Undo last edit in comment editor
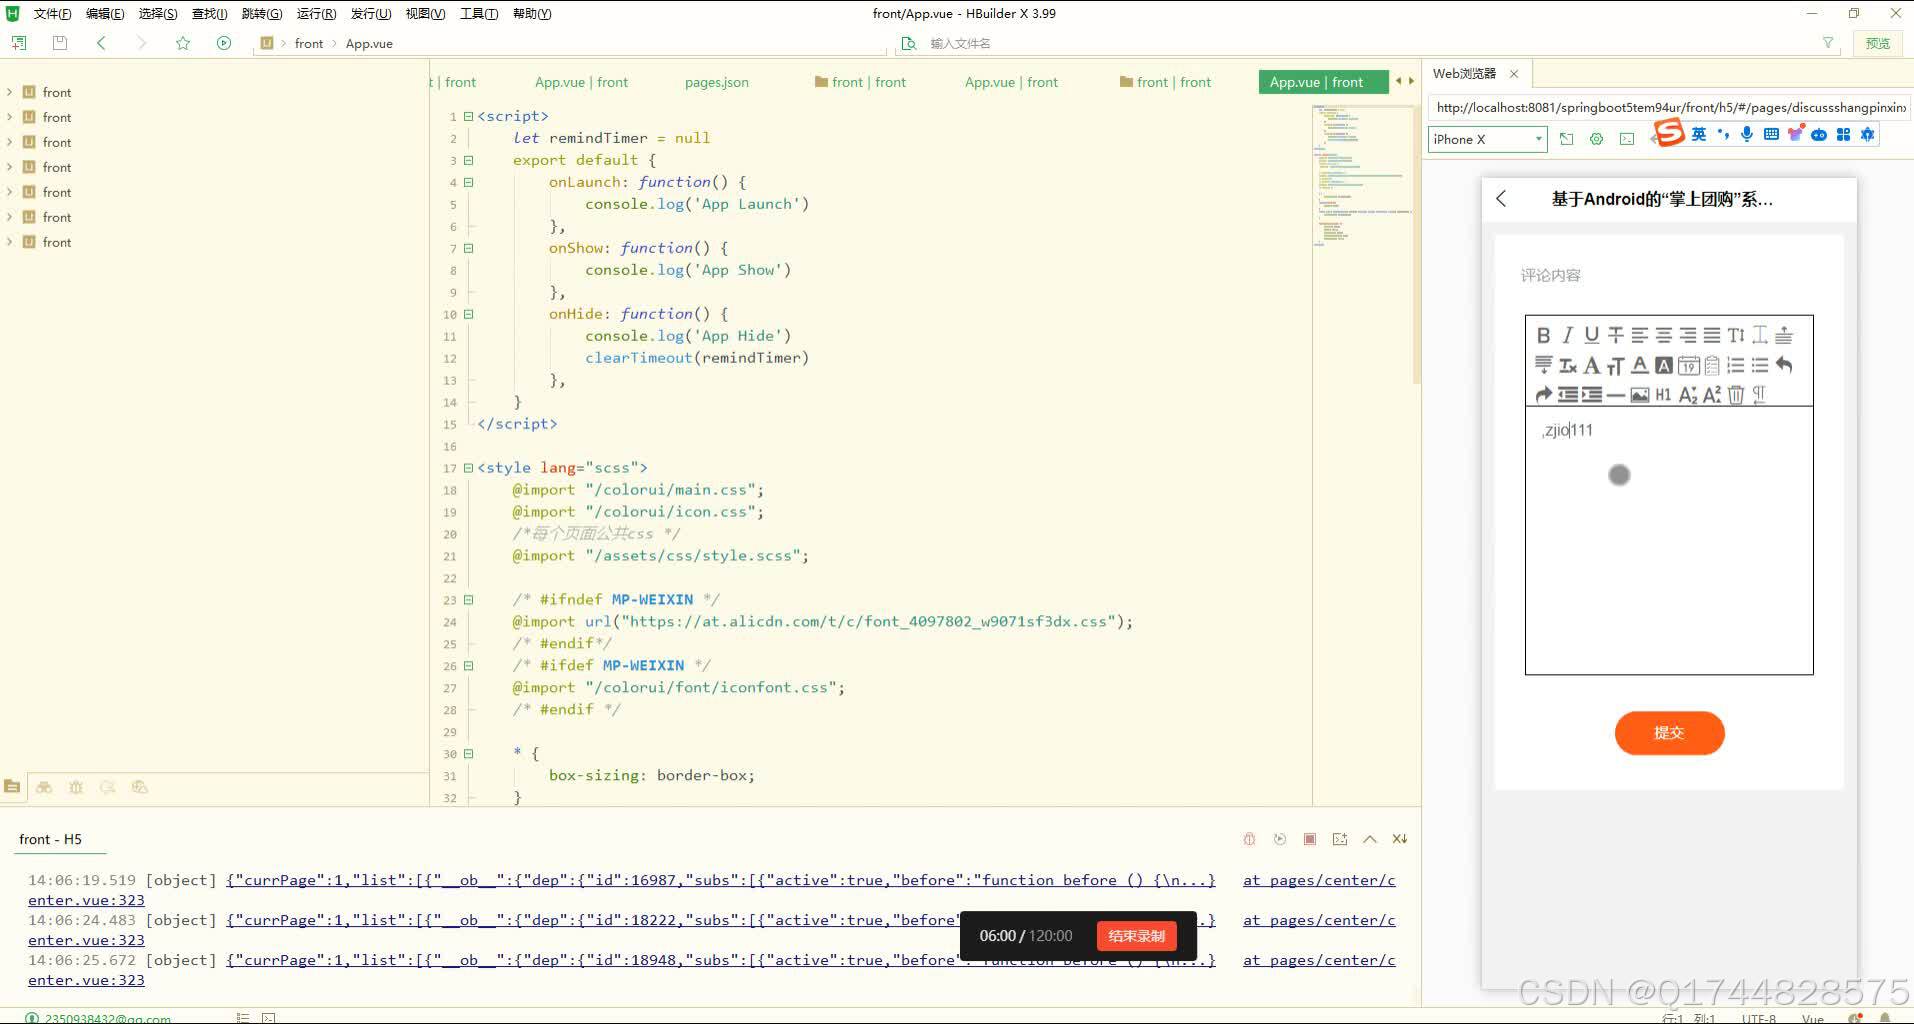The image size is (1914, 1024). (1784, 366)
